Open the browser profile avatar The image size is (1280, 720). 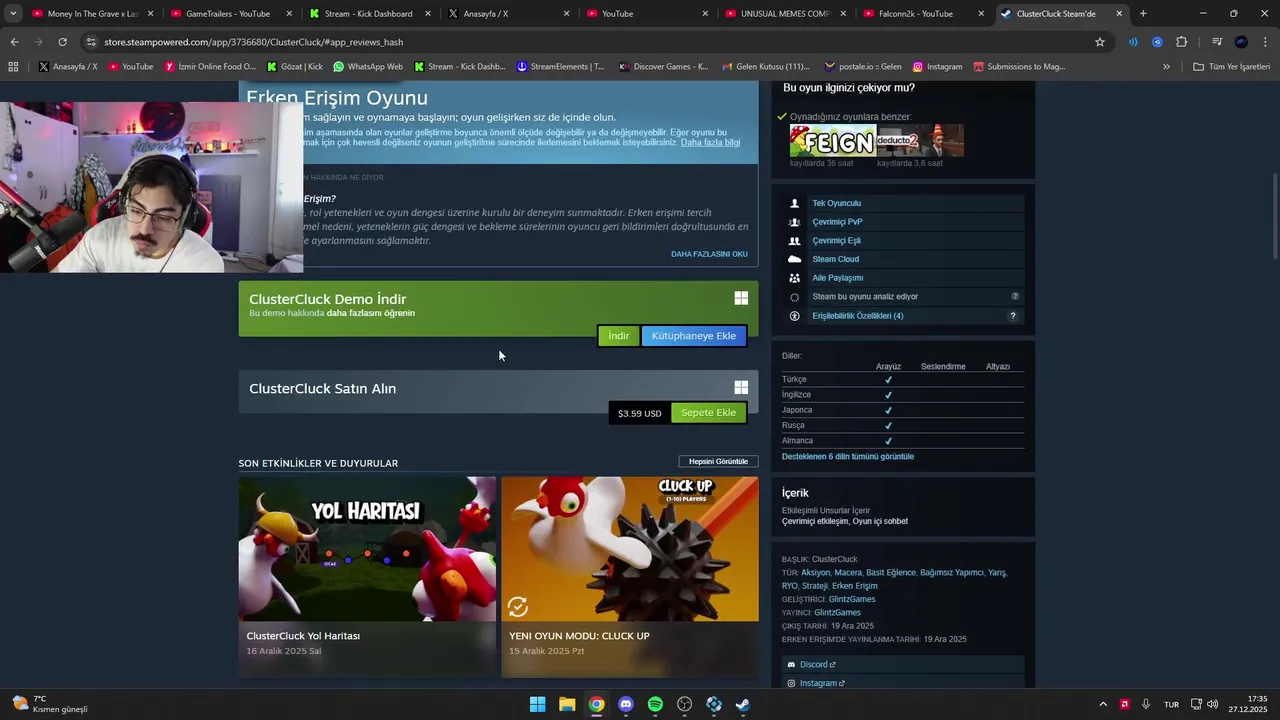pos(1241,42)
